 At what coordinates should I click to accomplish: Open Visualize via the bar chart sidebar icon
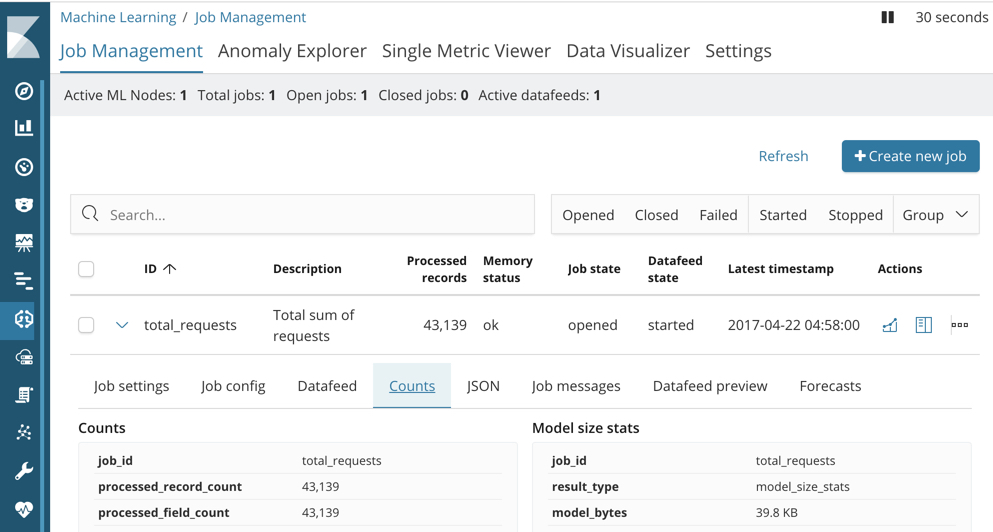[x=24, y=128]
